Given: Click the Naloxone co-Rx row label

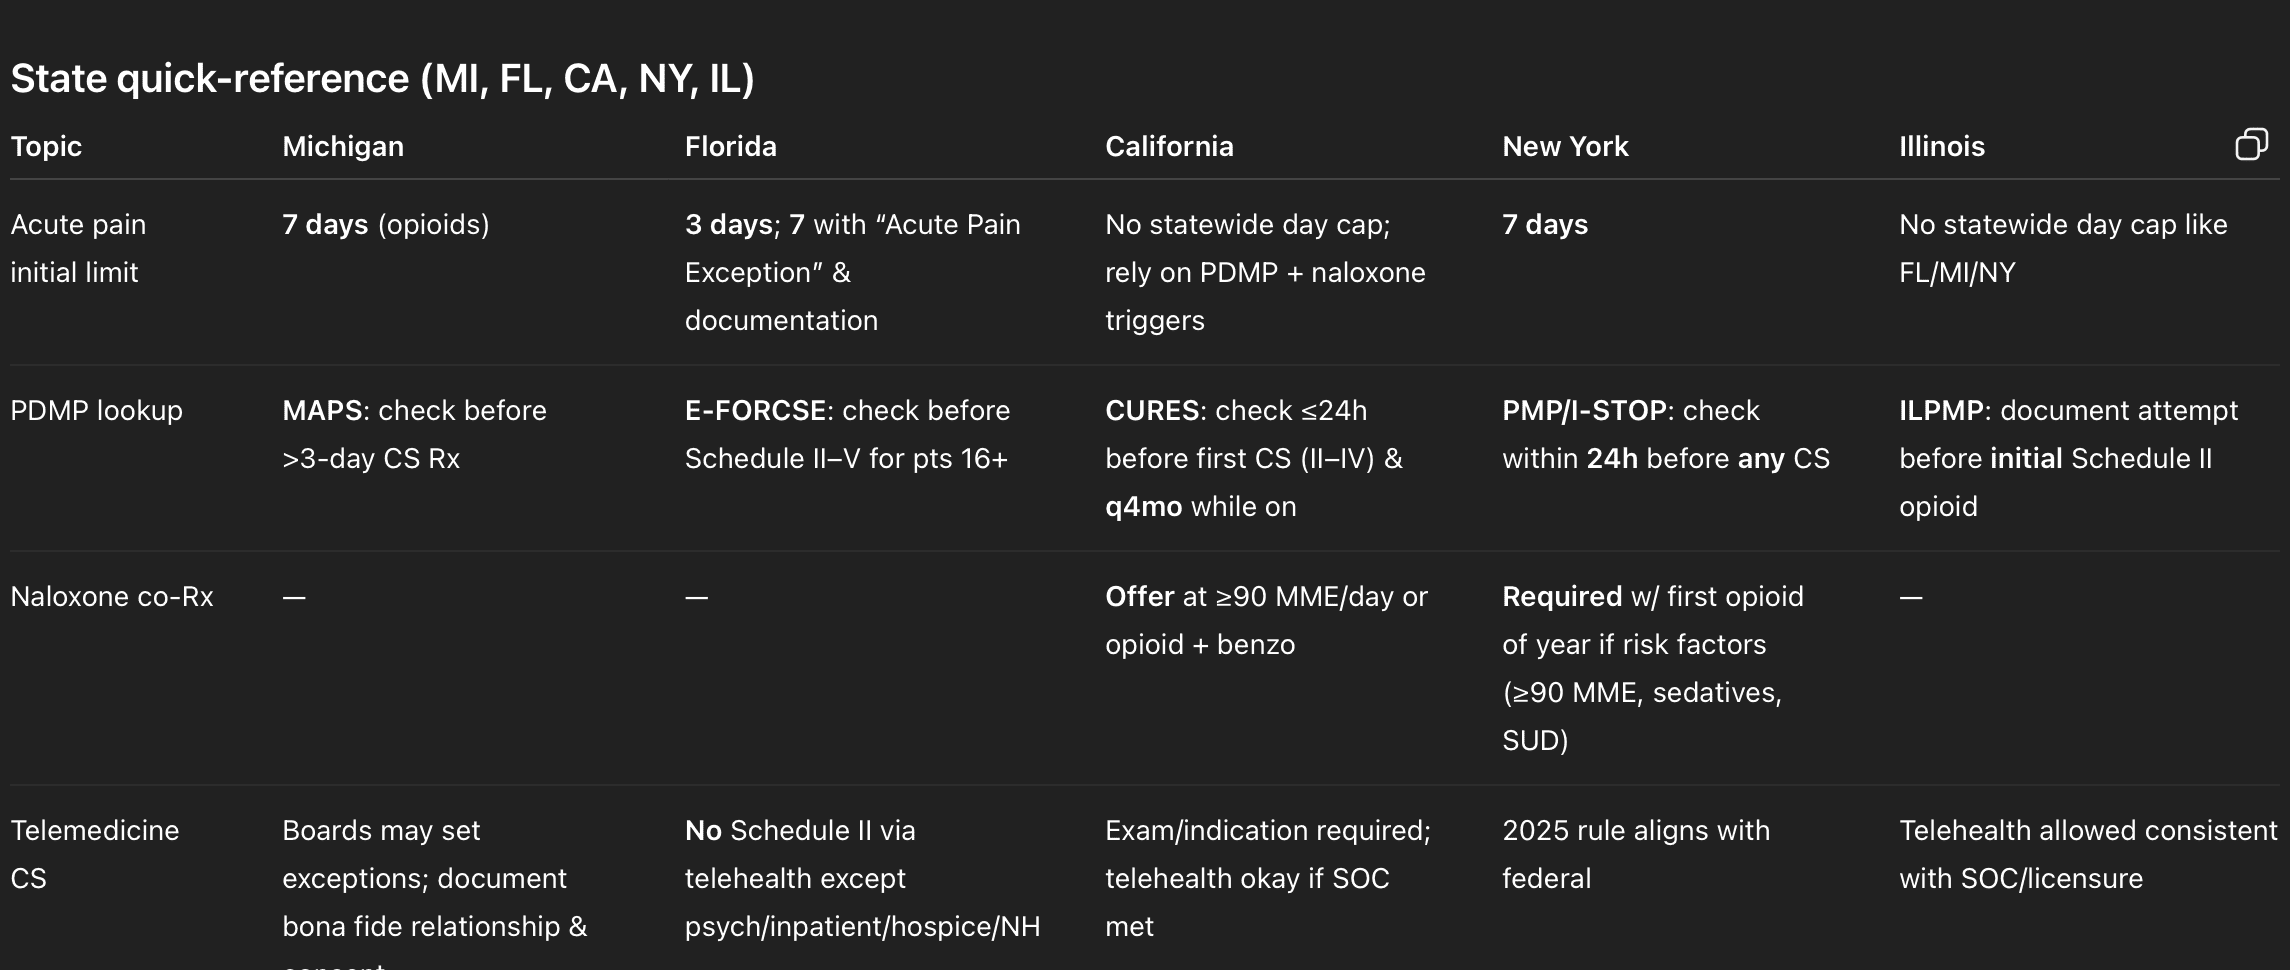Looking at the screenshot, I should (112, 596).
